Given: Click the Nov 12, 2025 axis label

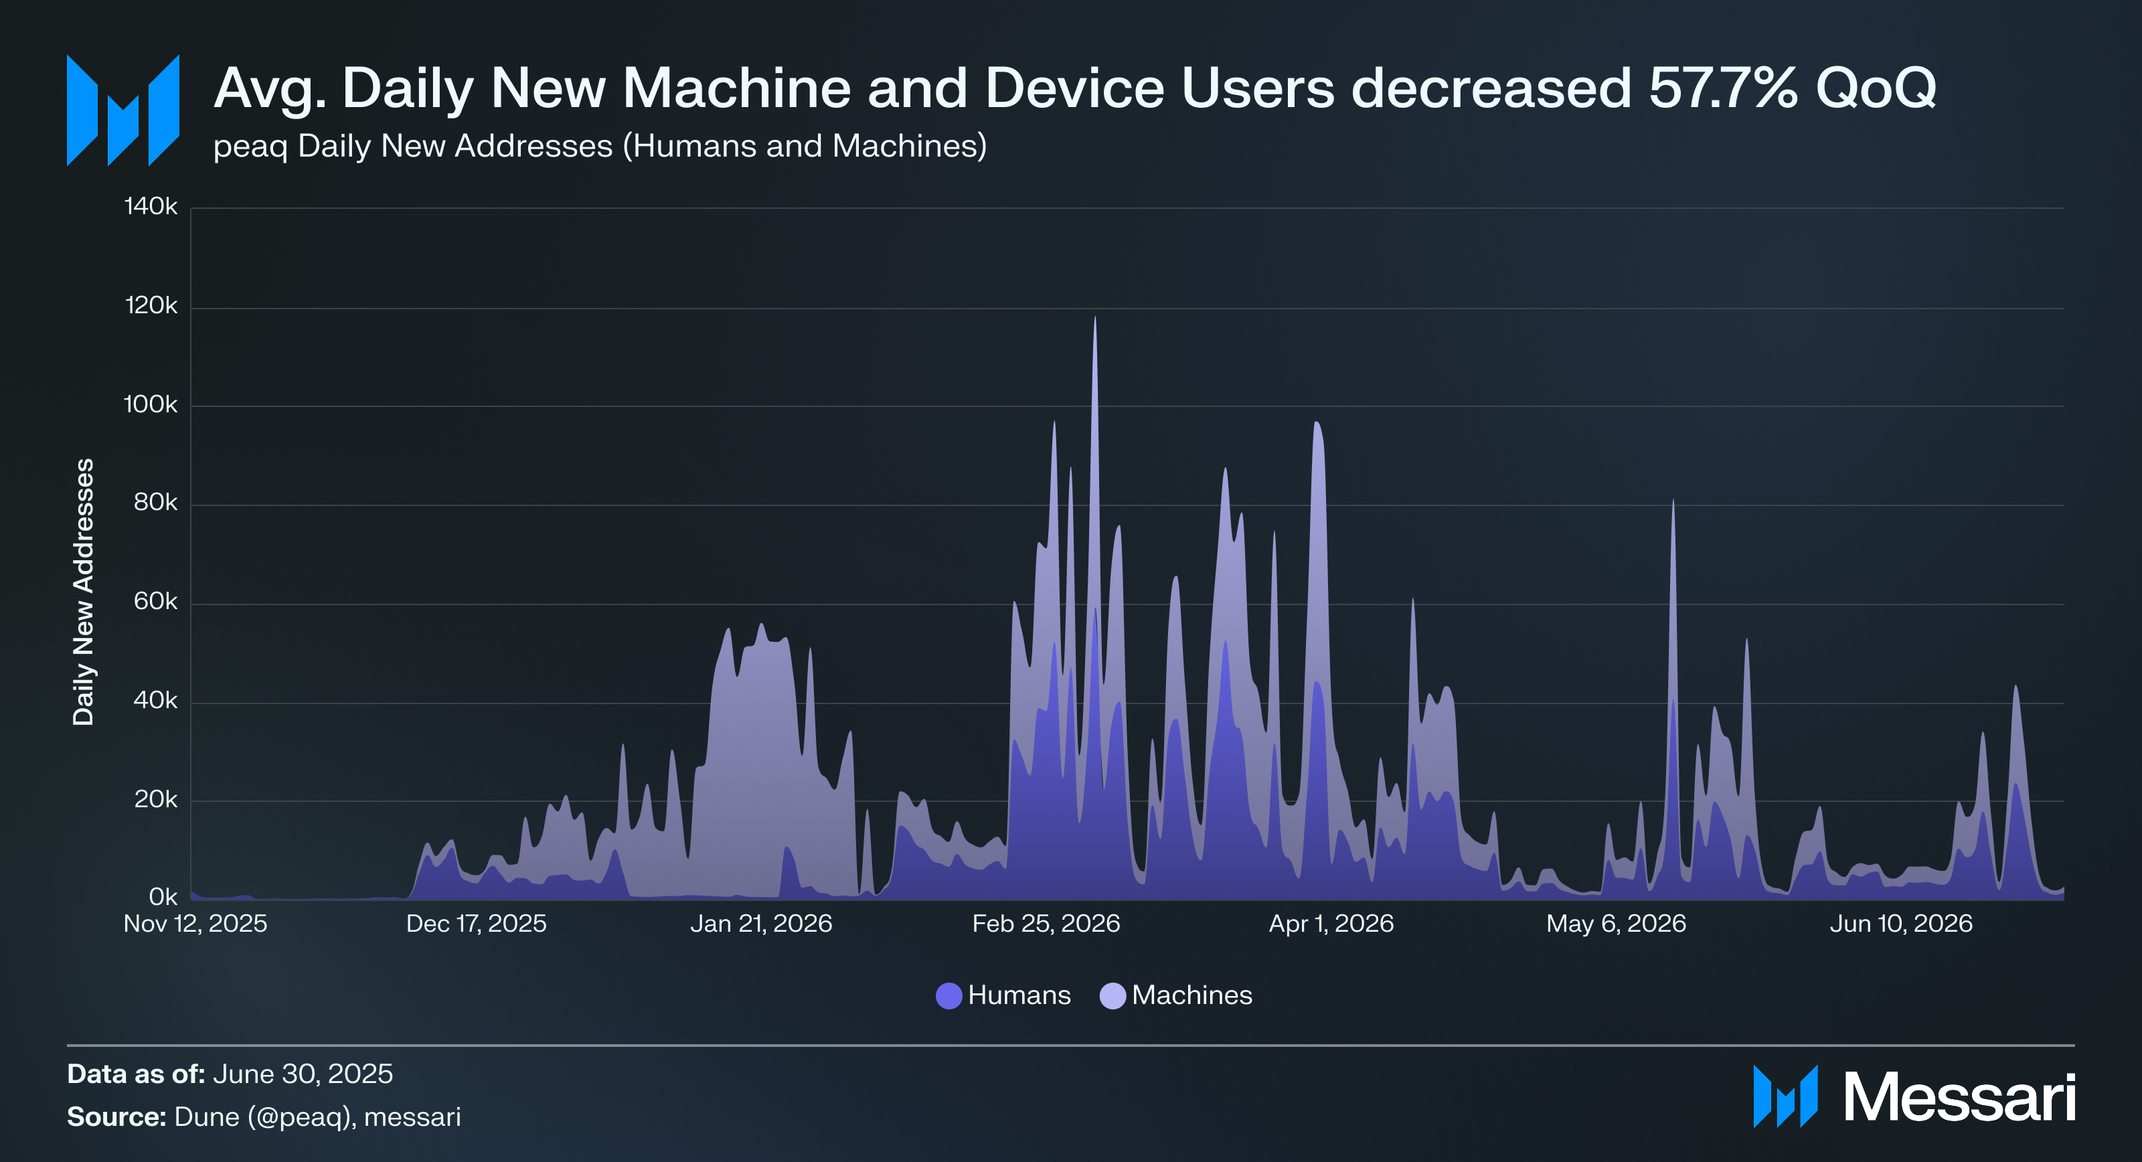Looking at the screenshot, I should click(195, 924).
